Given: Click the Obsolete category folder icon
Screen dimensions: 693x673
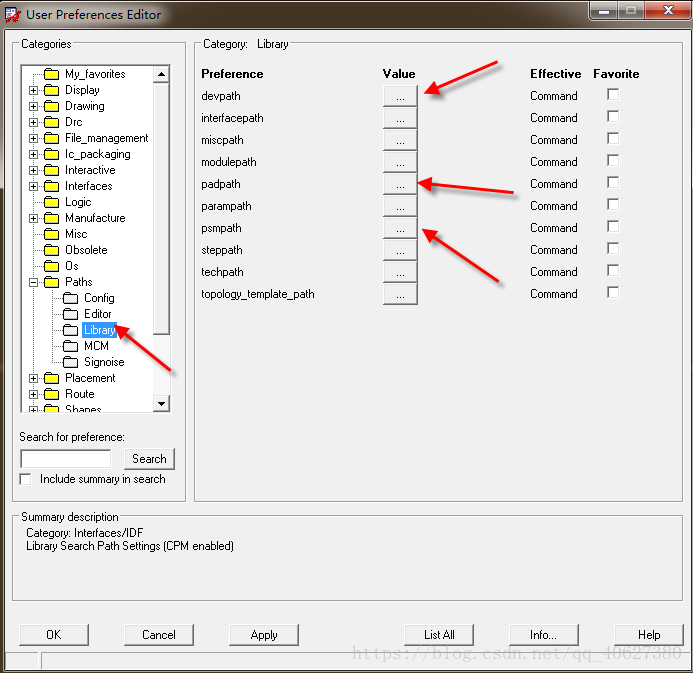Looking at the screenshot, I should (x=53, y=250).
